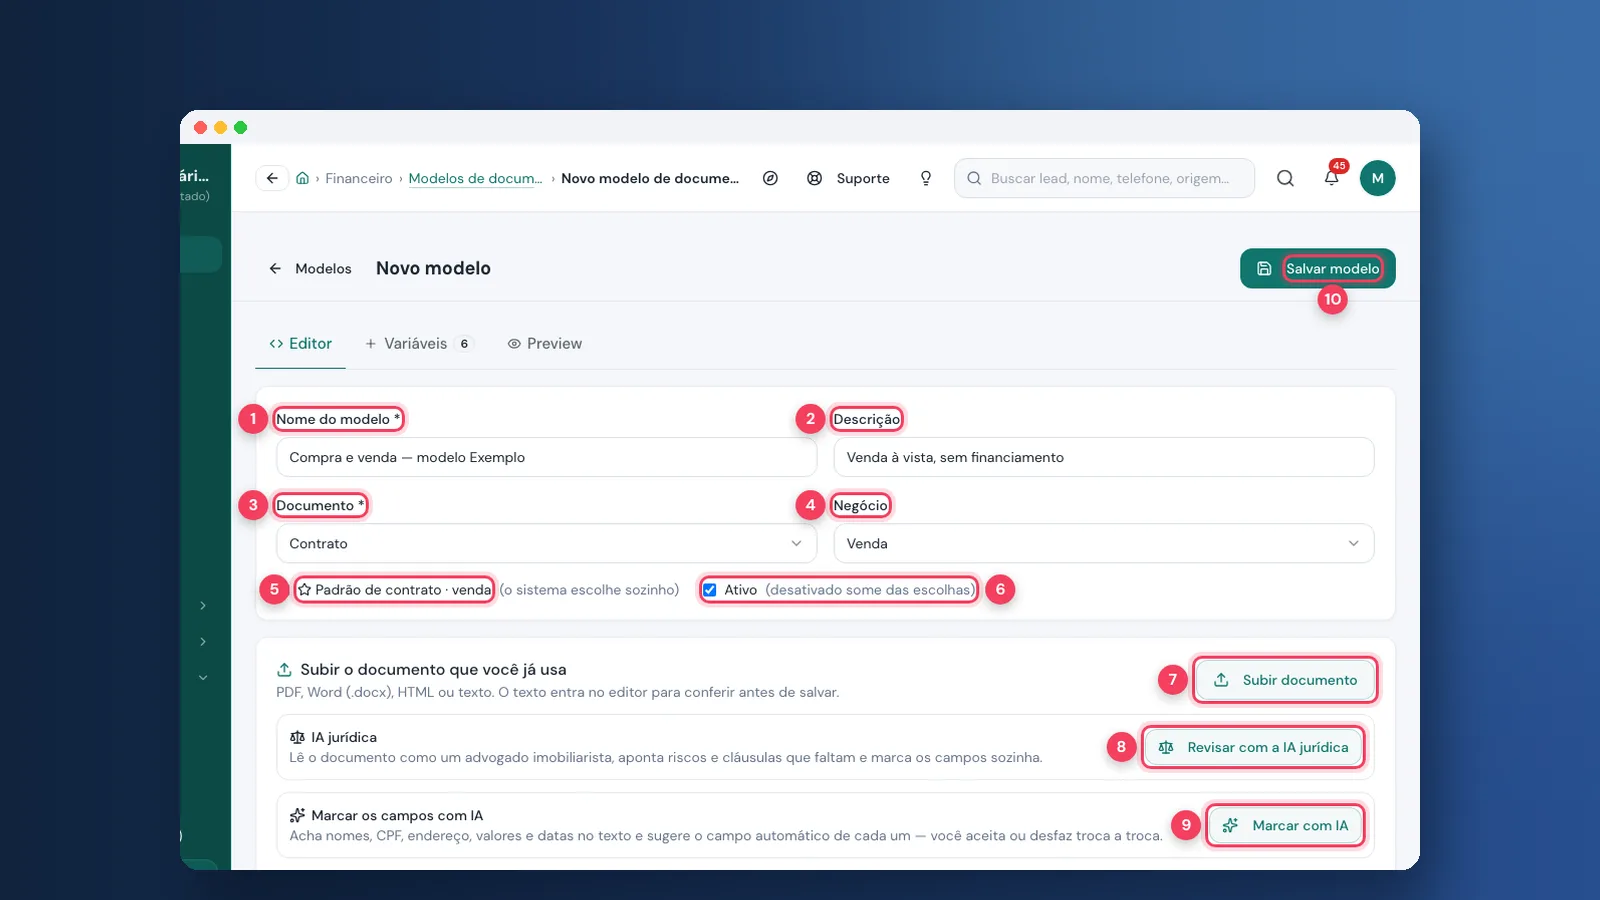Toggle the Ativo checkbox
Image resolution: width=1600 pixels, height=900 pixels.
(x=709, y=590)
